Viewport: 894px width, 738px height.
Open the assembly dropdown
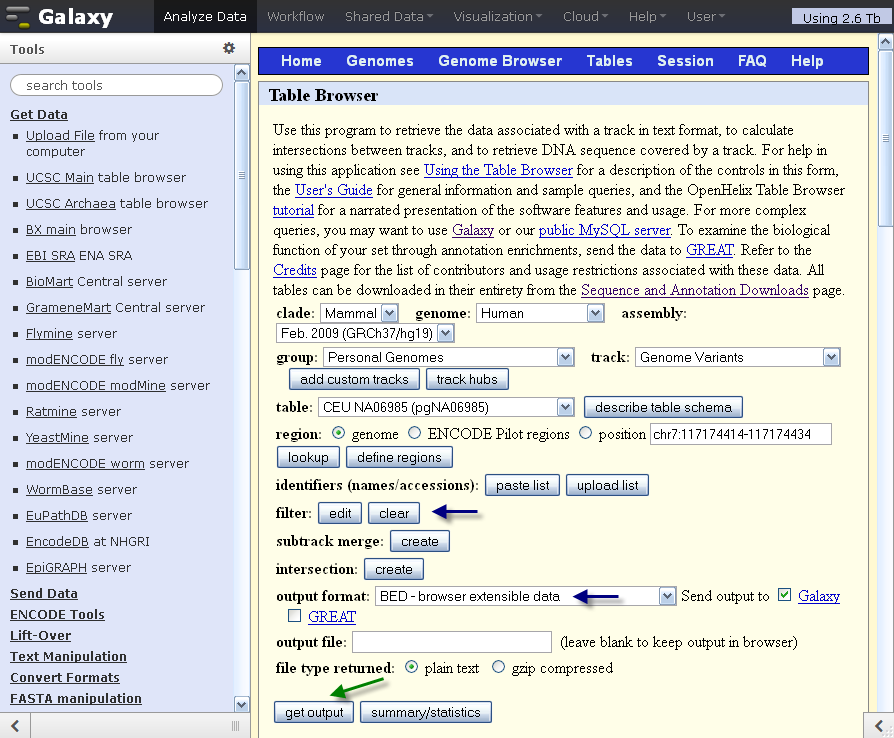[365, 333]
